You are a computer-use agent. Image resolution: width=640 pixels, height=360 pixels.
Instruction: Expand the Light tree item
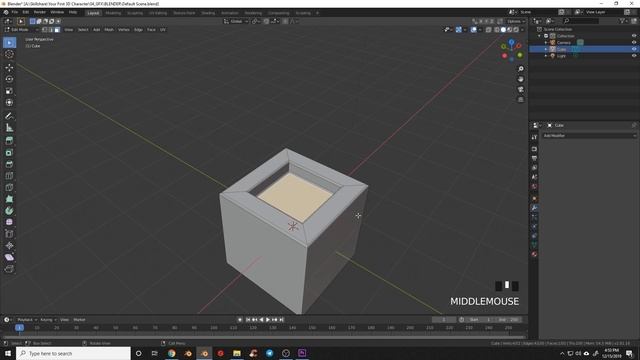(x=546, y=56)
